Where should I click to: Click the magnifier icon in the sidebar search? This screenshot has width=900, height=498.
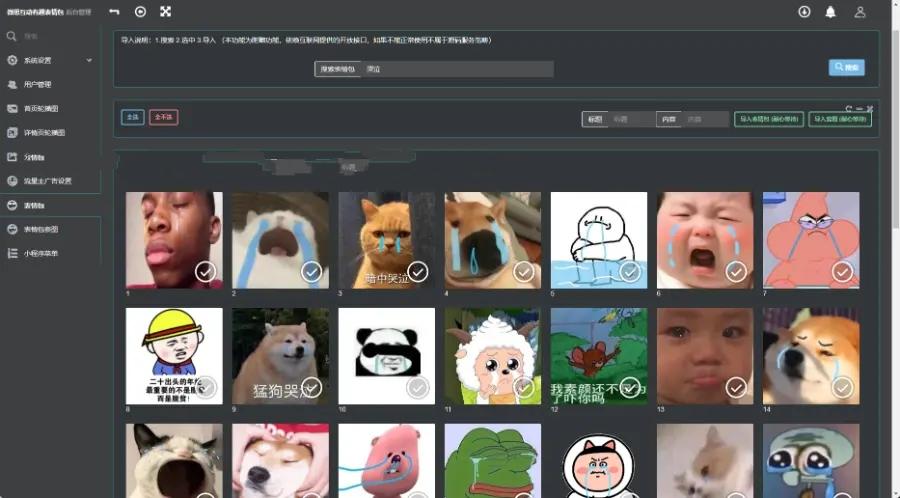[11, 36]
